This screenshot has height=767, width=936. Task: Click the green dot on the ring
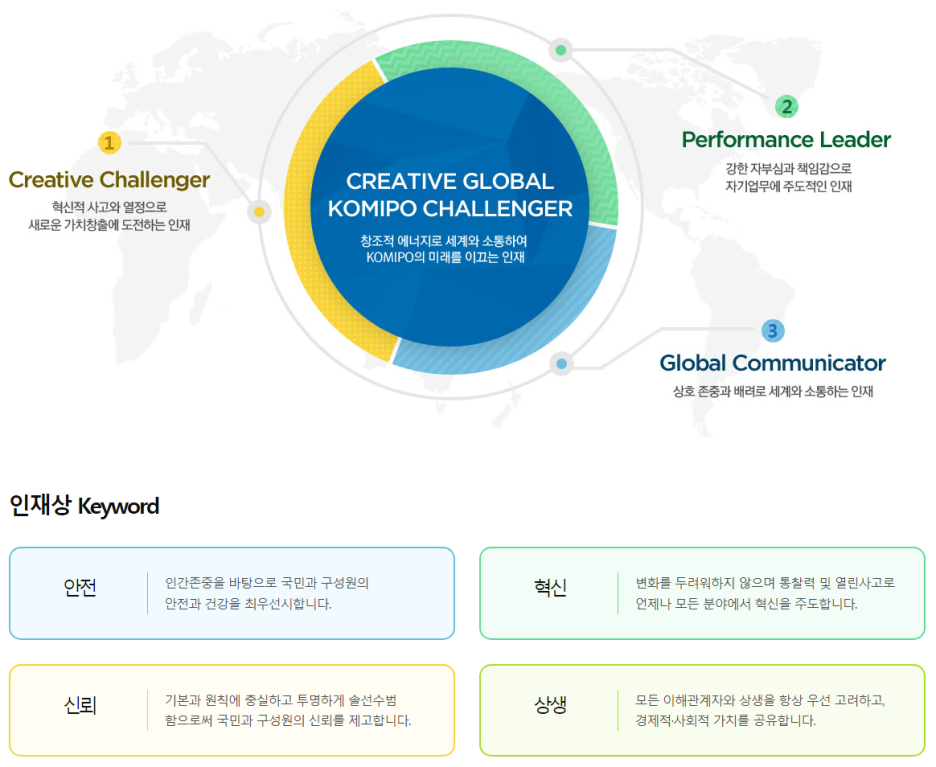coord(561,50)
